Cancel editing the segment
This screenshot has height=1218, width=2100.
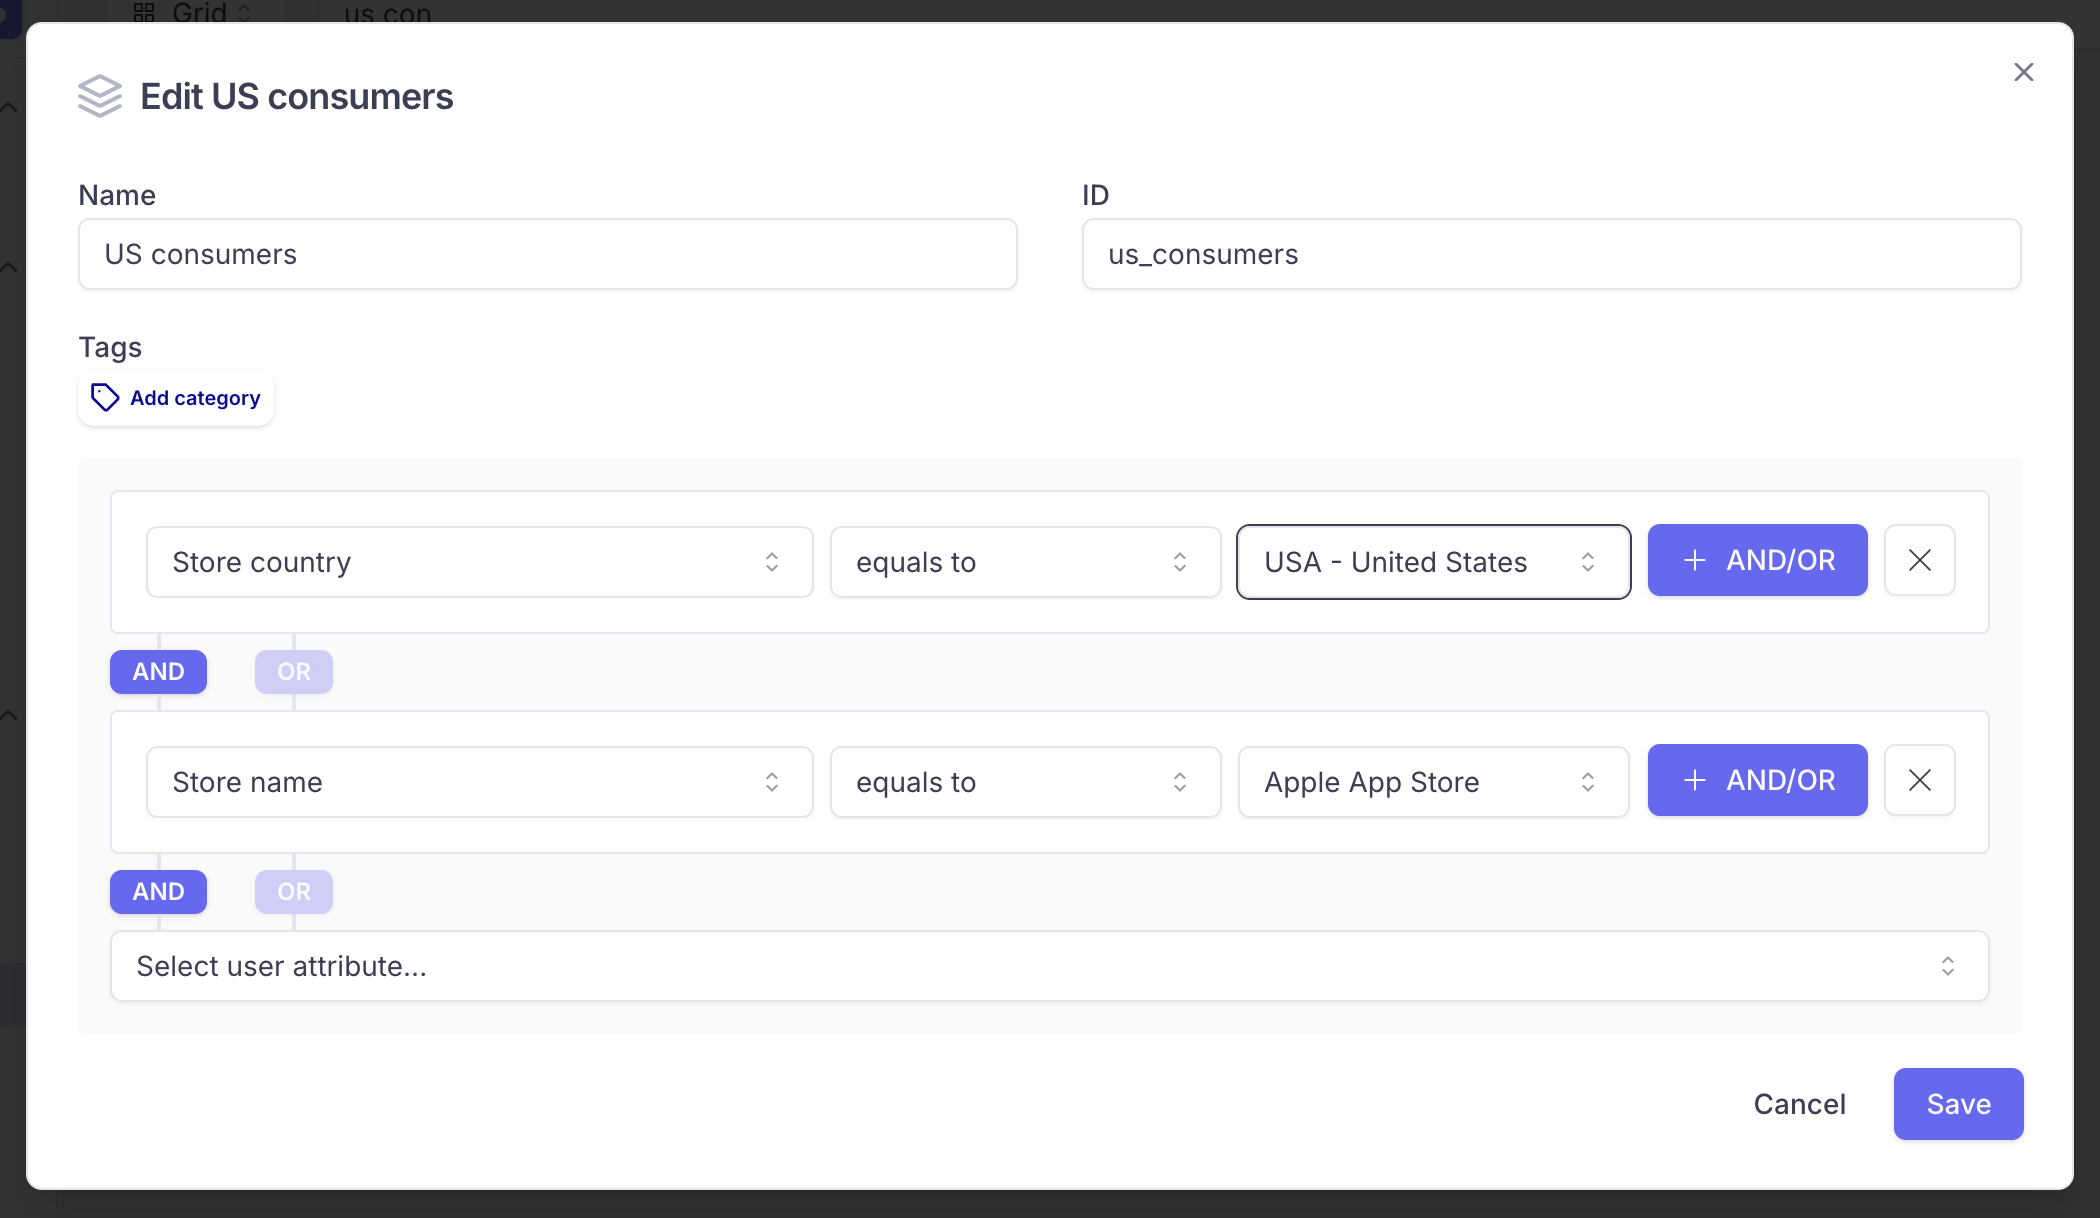pos(1799,1104)
